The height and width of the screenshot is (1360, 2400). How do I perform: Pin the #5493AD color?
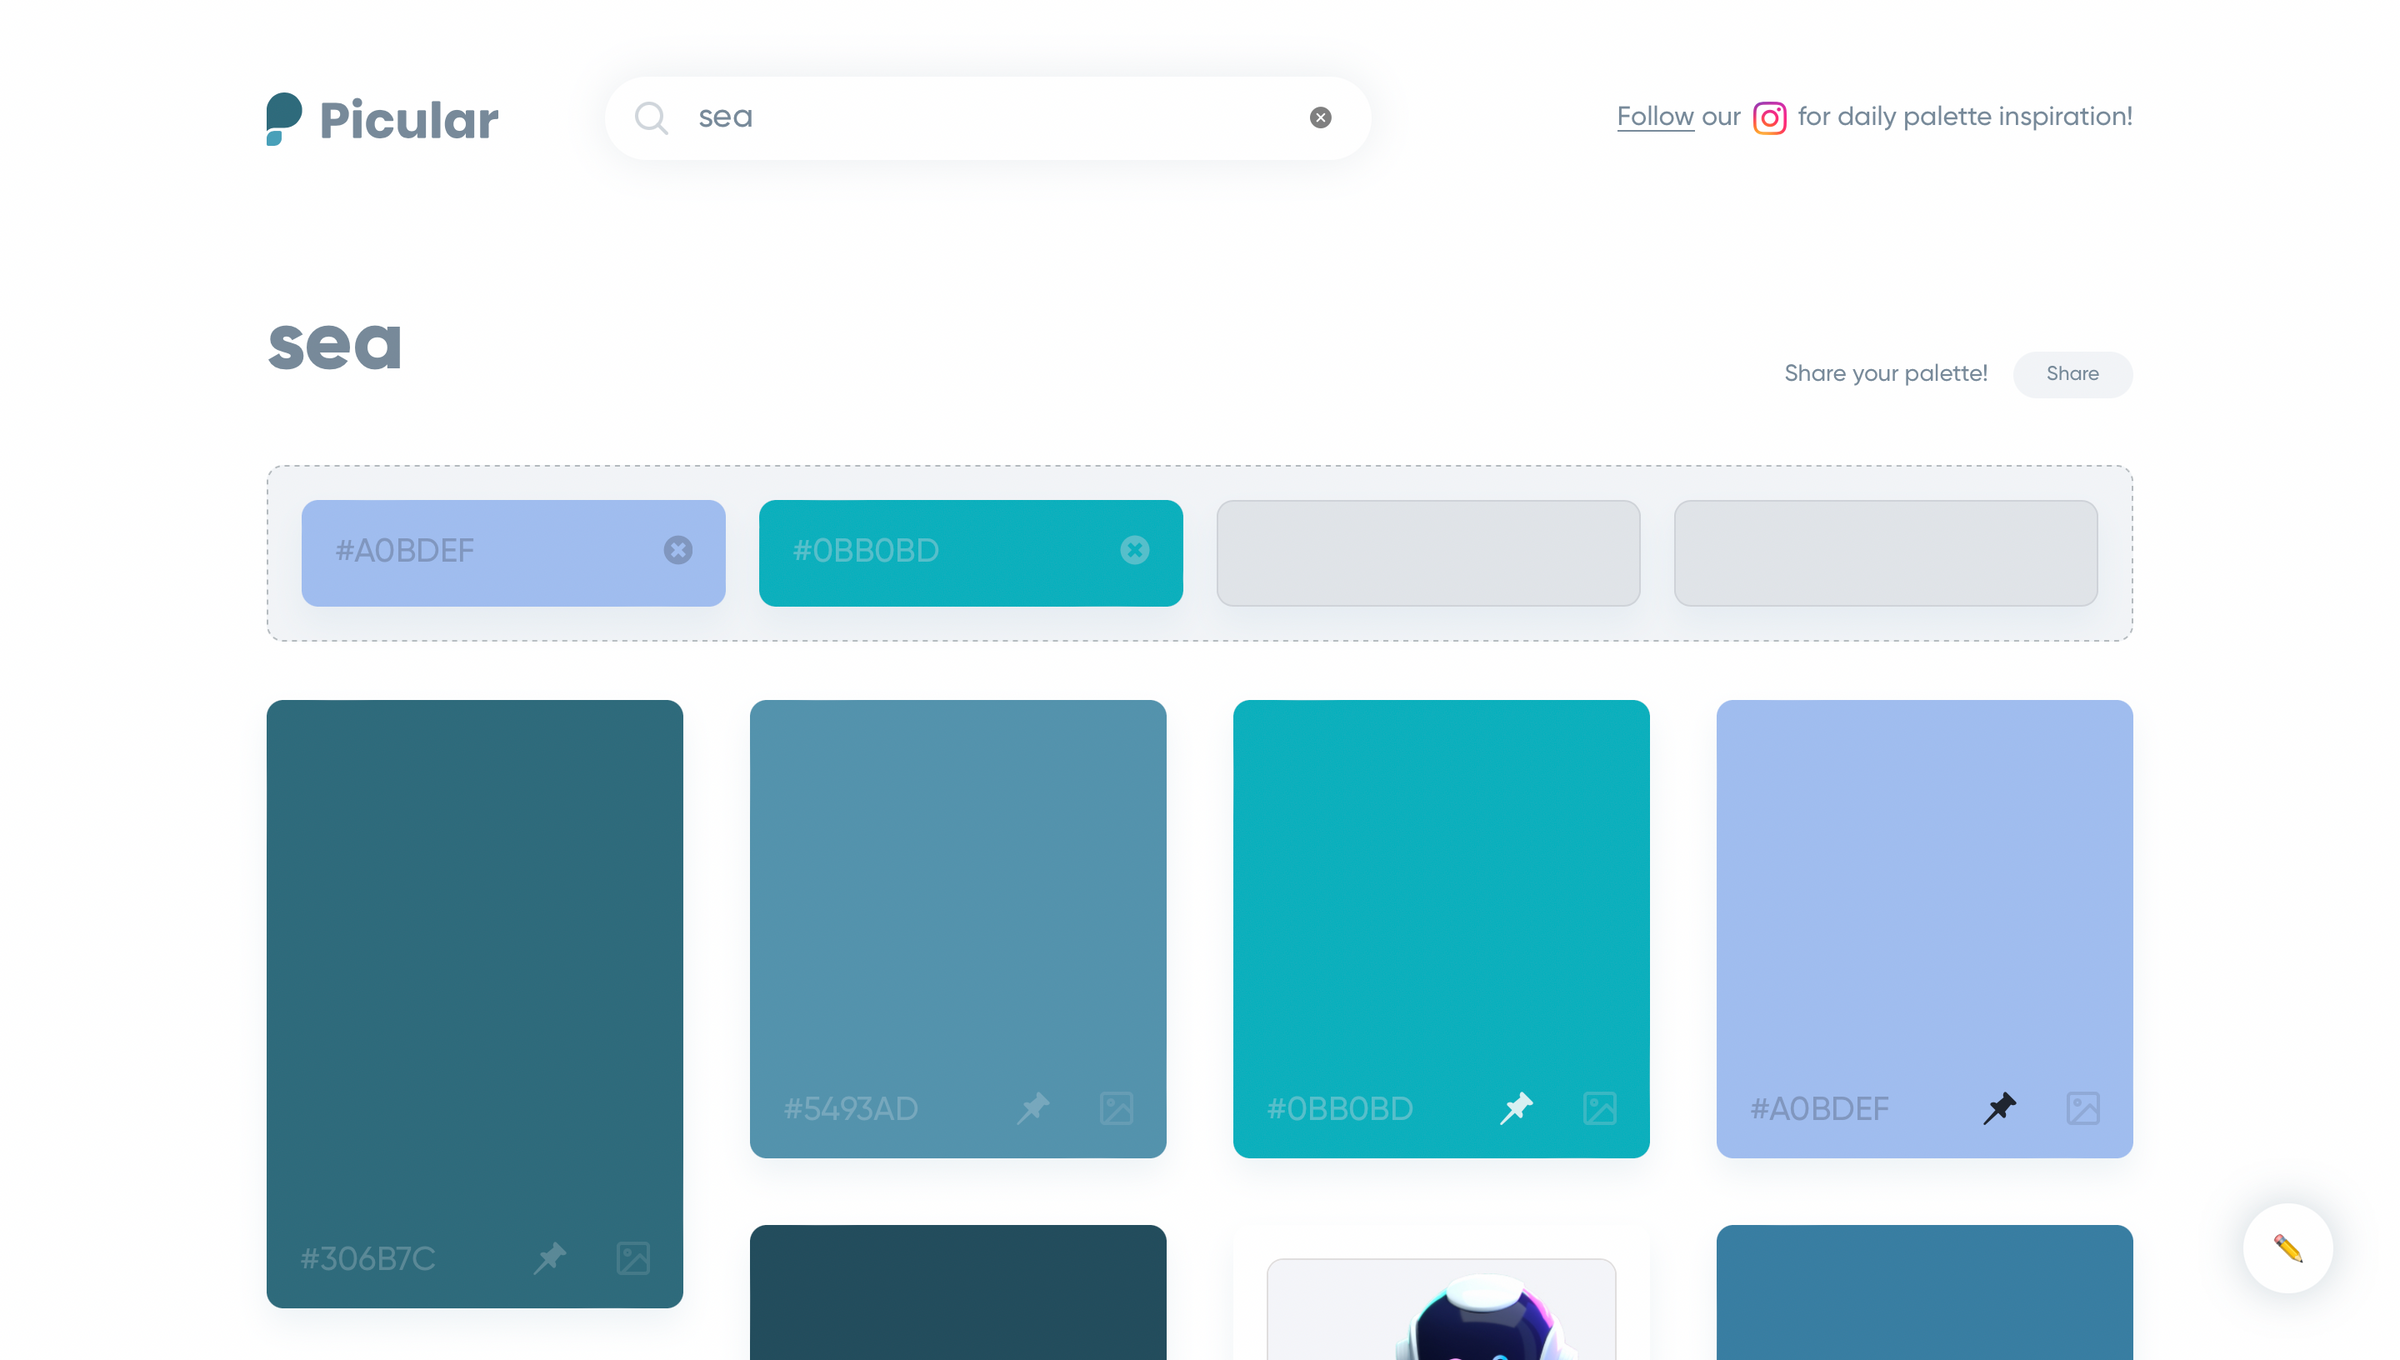tap(1033, 1108)
